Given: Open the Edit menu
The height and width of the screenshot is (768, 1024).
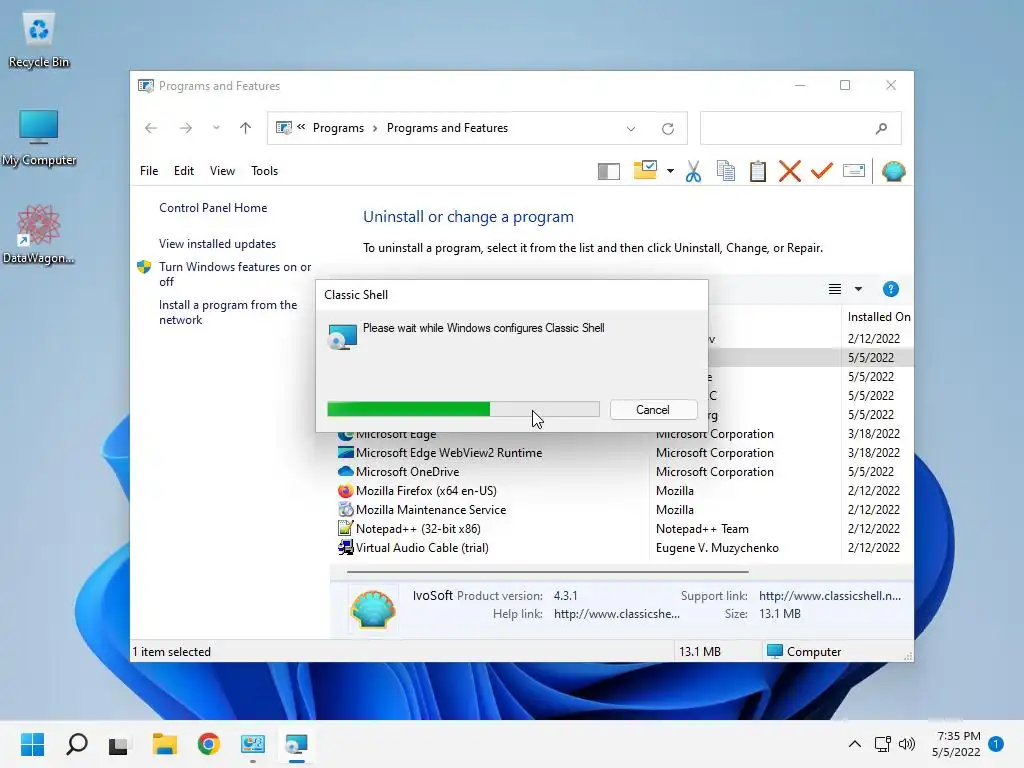Looking at the screenshot, I should [x=184, y=171].
